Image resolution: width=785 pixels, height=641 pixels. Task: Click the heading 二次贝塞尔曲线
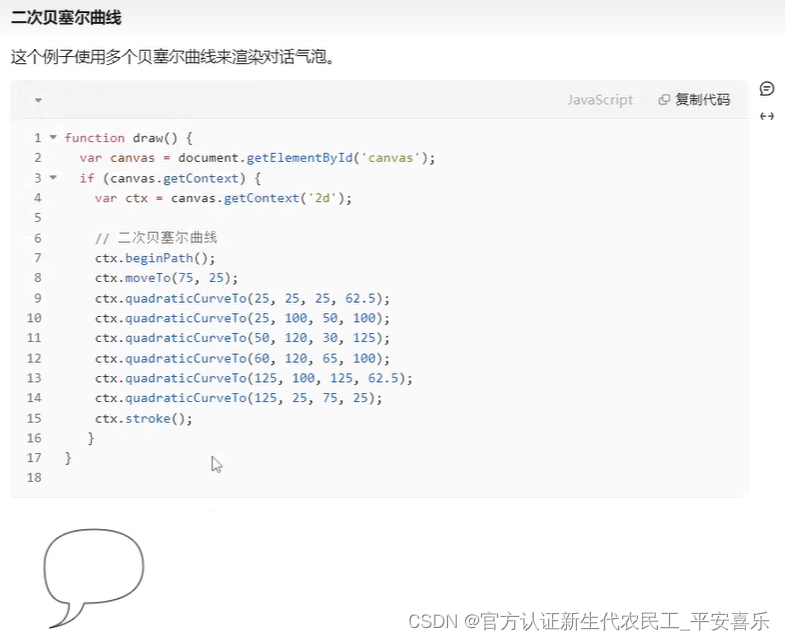(x=66, y=18)
